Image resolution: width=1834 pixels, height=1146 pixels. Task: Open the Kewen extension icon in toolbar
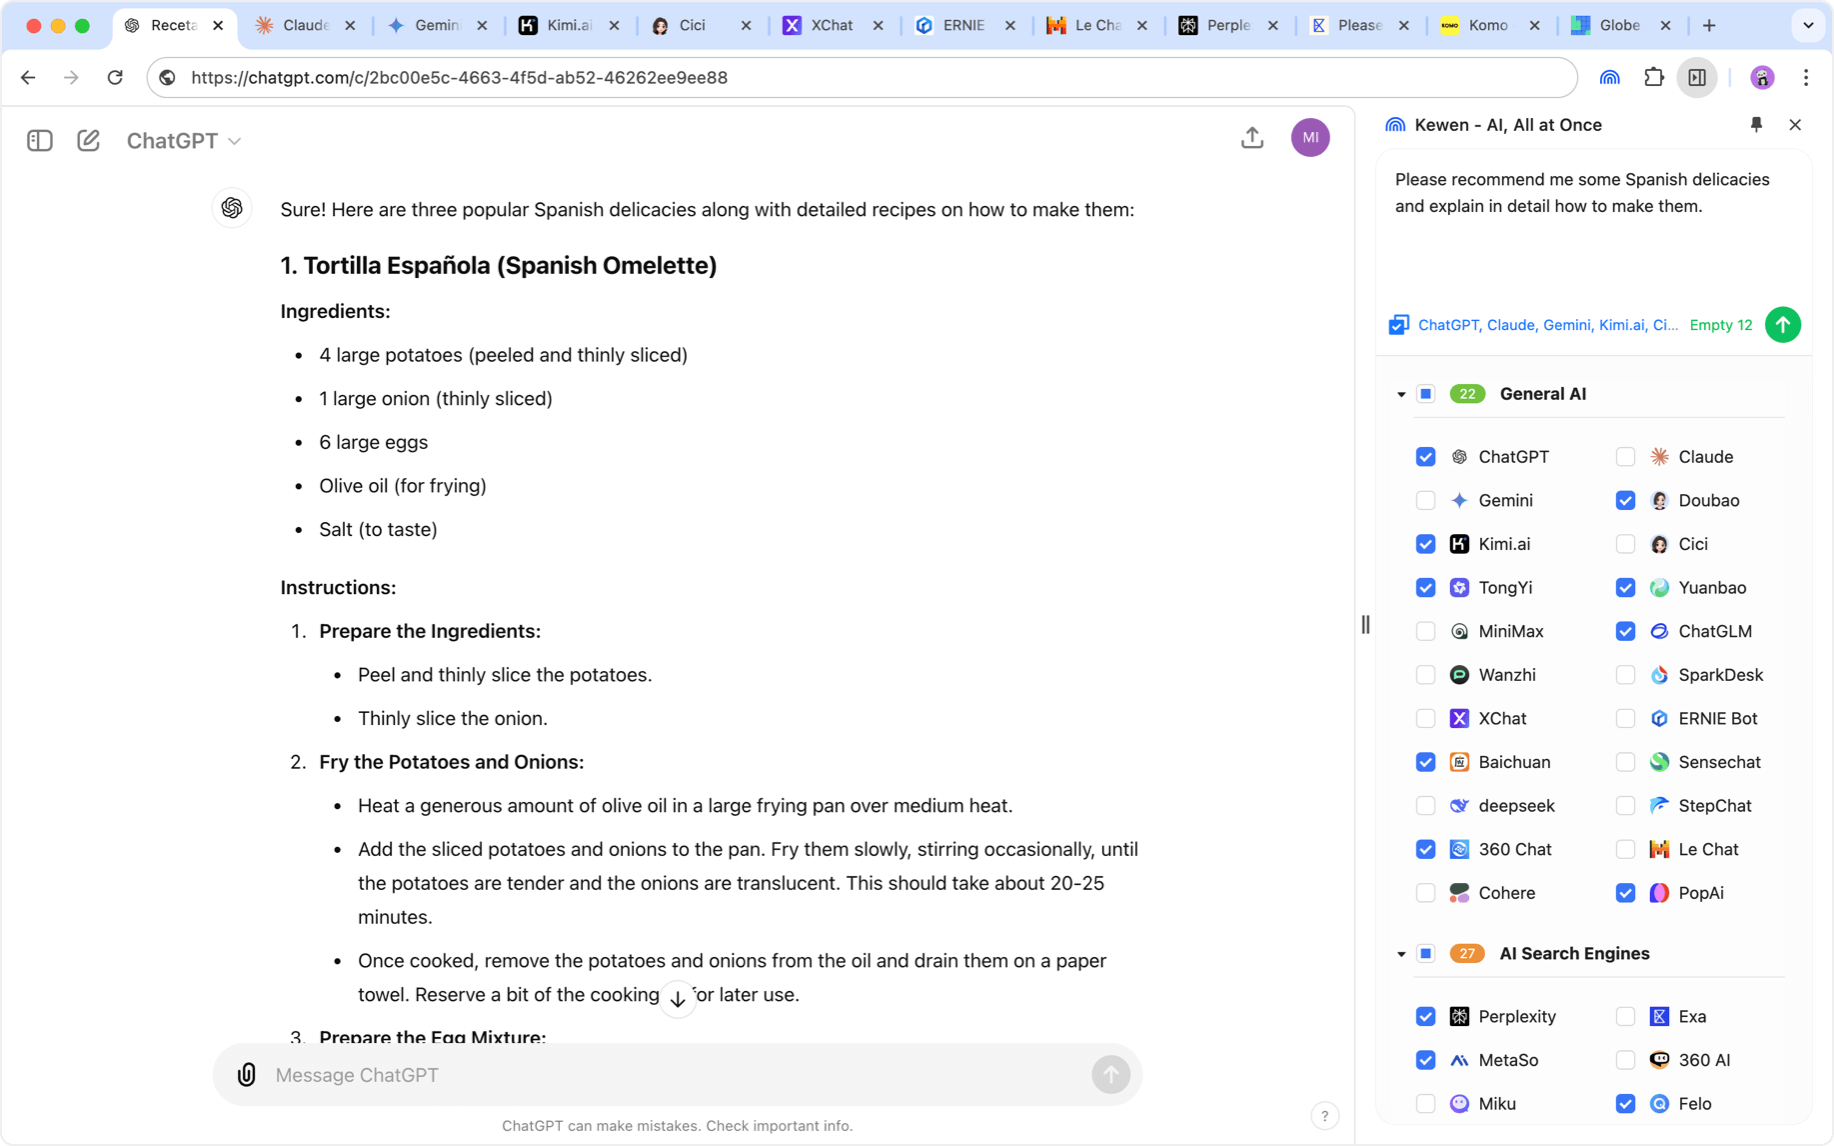pyautogui.click(x=1609, y=77)
